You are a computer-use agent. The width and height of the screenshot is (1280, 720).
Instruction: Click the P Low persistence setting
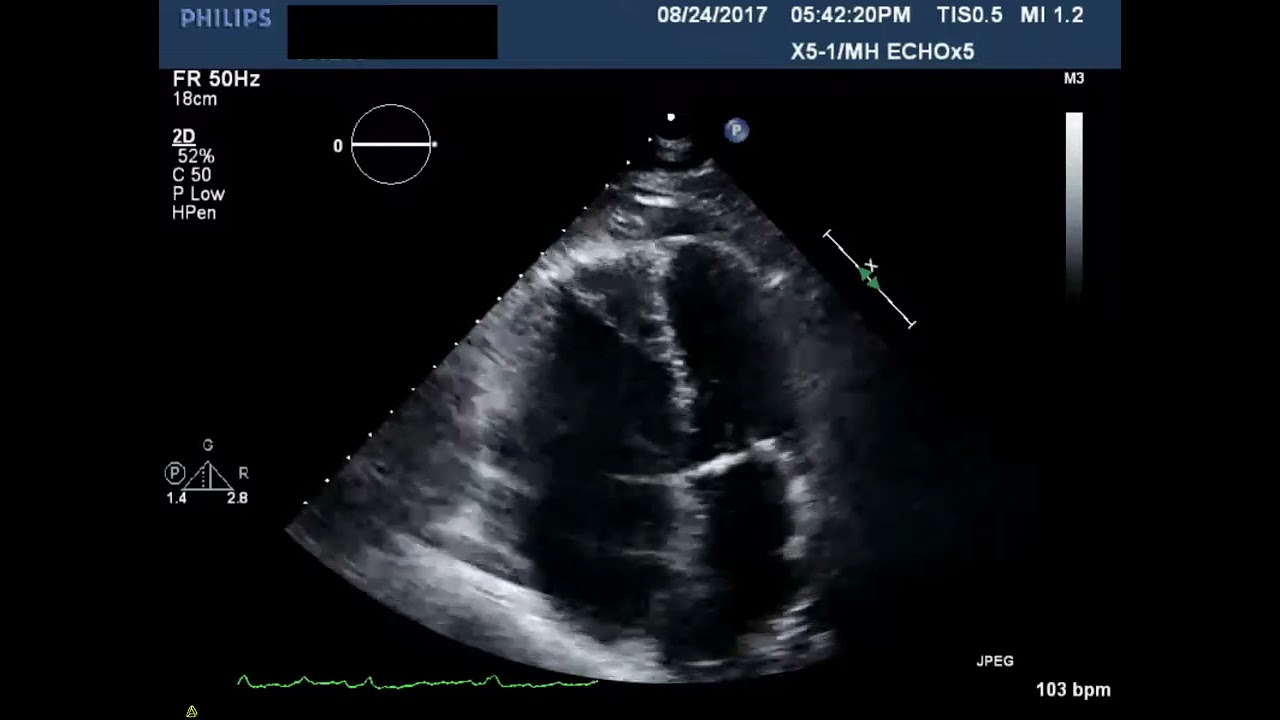coord(198,194)
